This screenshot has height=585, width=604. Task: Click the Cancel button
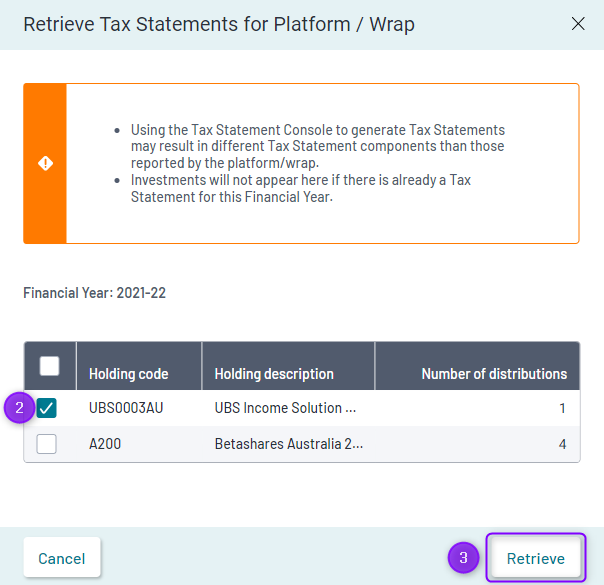[x=62, y=558]
